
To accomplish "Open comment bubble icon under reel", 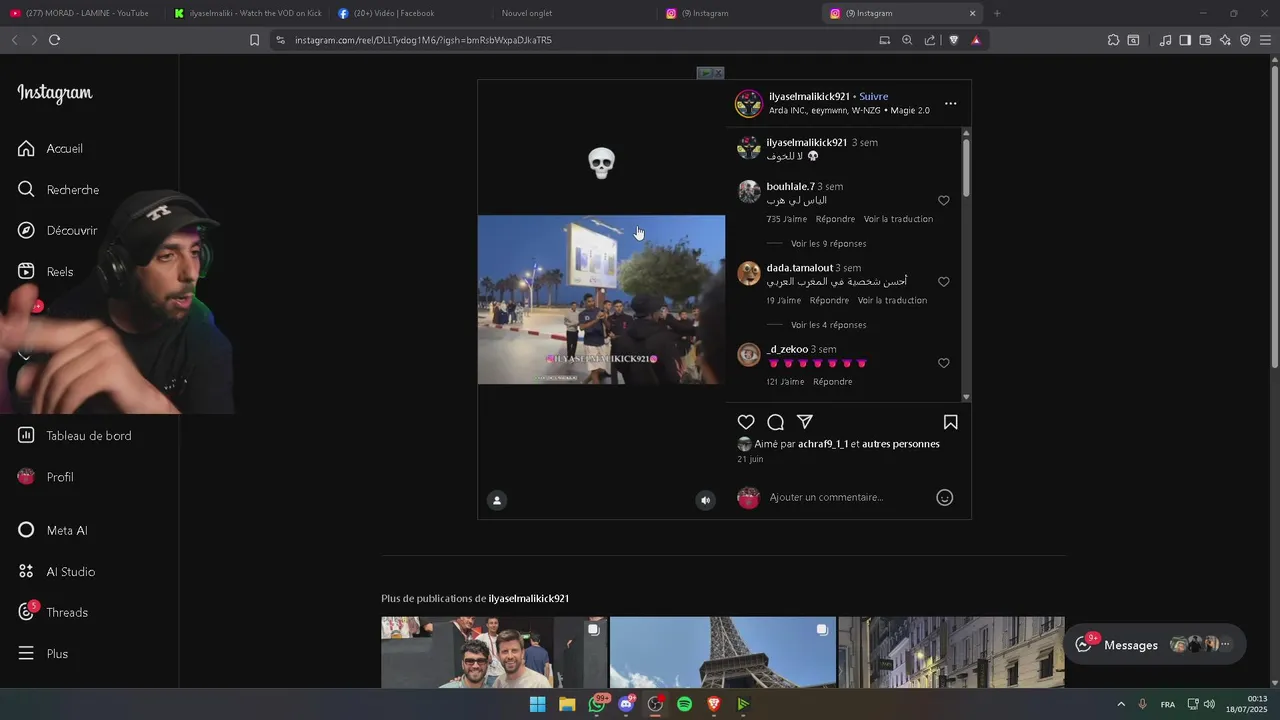I will [x=775, y=422].
